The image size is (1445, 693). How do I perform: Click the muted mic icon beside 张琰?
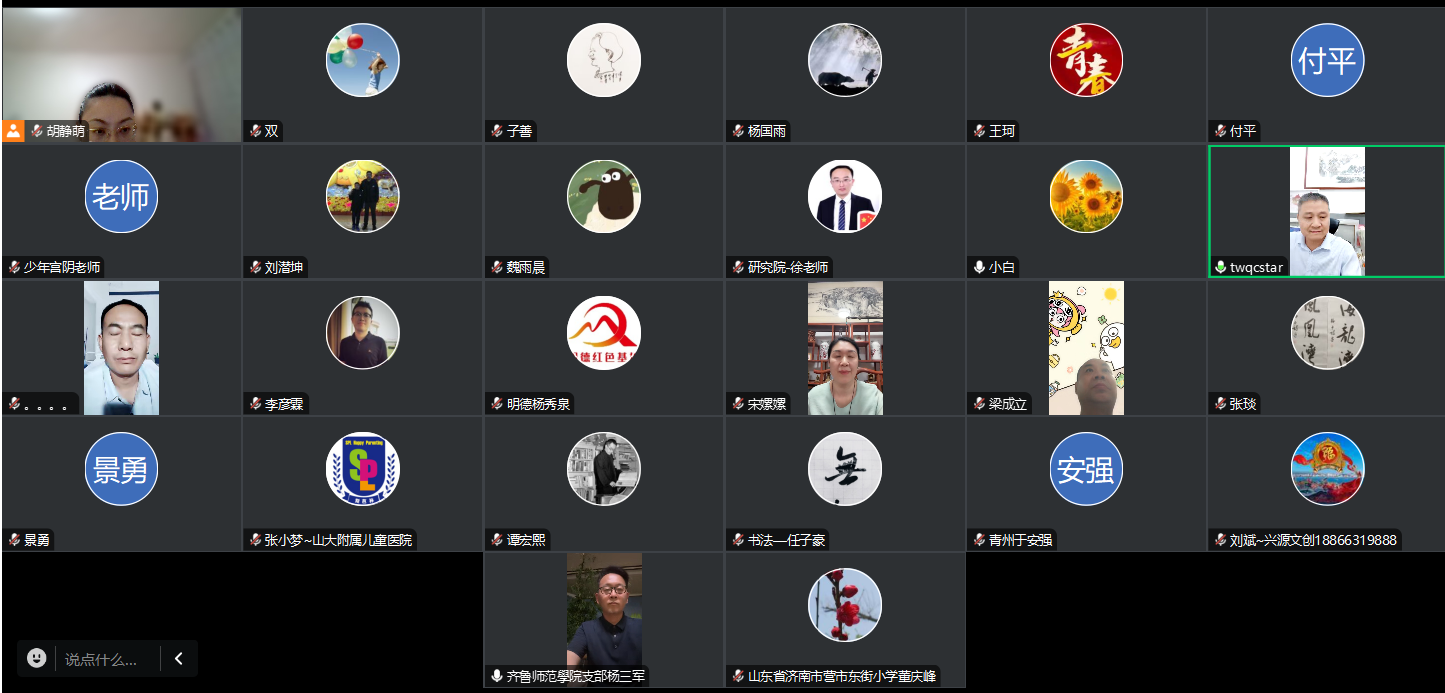click(1220, 404)
